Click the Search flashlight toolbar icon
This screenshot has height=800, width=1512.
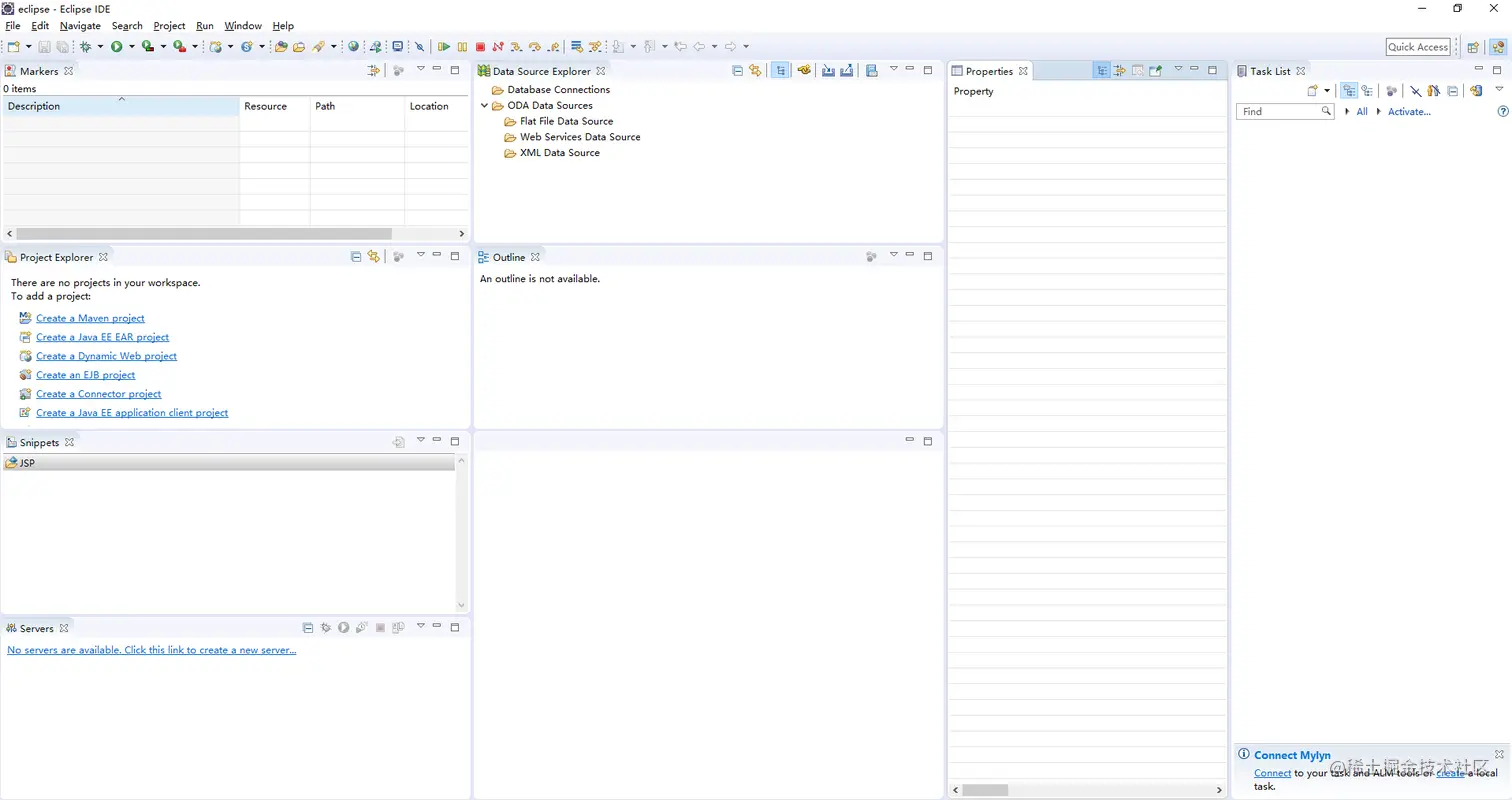[319, 47]
